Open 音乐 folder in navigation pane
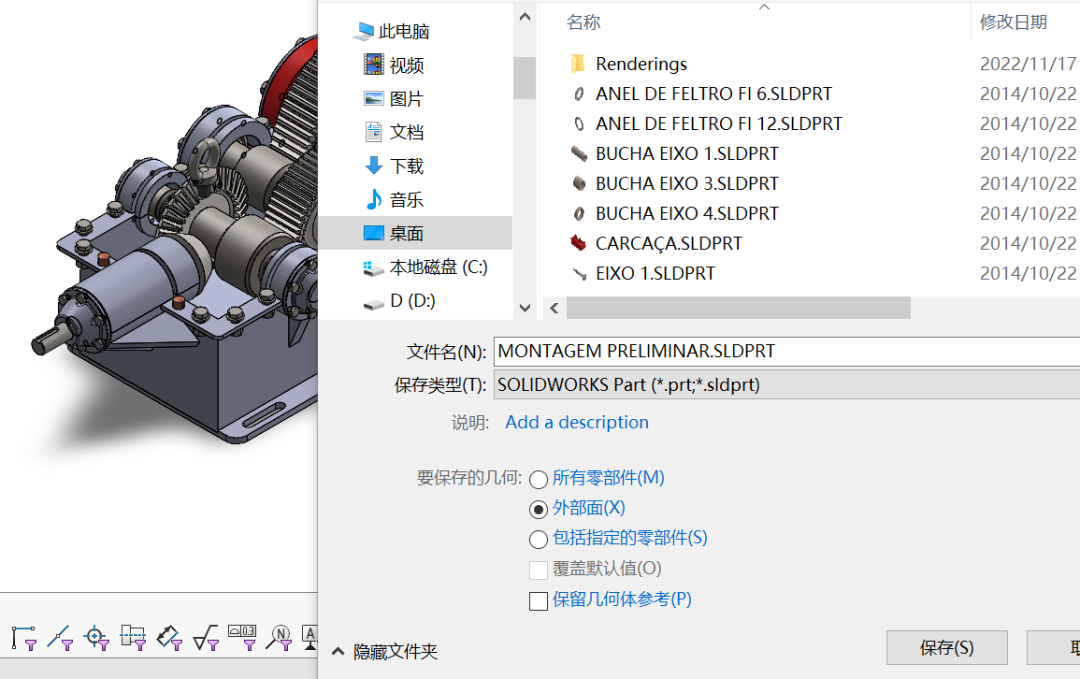Viewport: 1080px width, 679px height. tap(393, 199)
